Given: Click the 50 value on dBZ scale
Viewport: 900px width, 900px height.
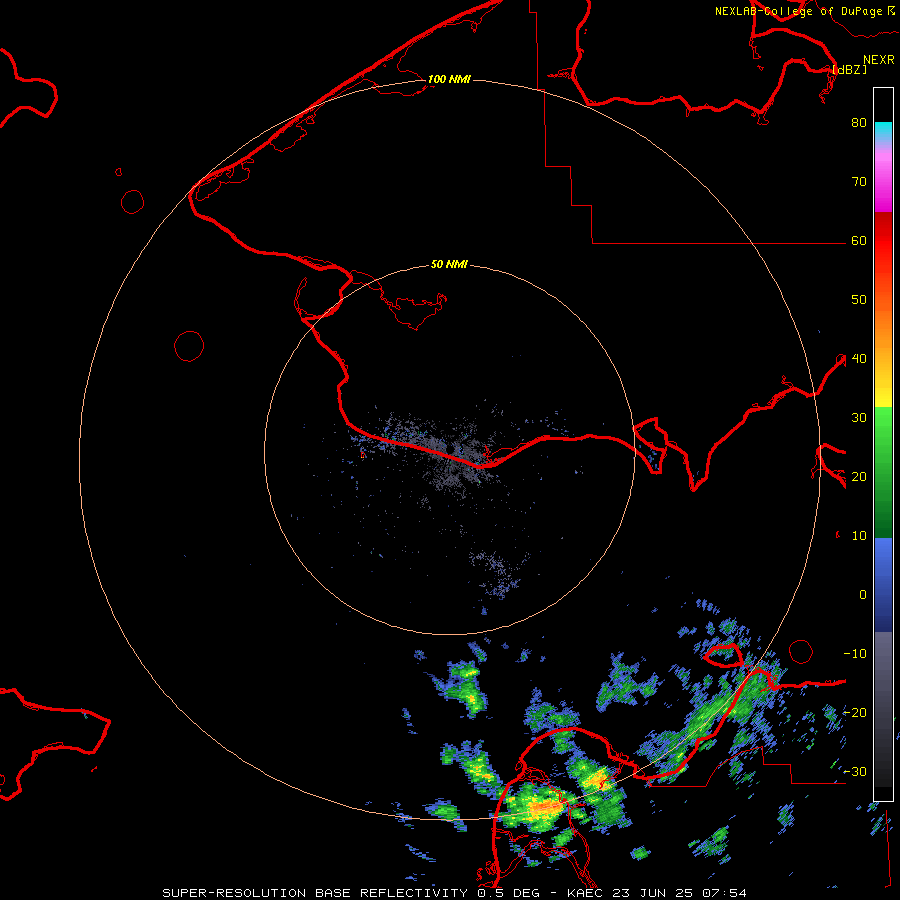Looking at the screenshot, I should tap(859, 300).
